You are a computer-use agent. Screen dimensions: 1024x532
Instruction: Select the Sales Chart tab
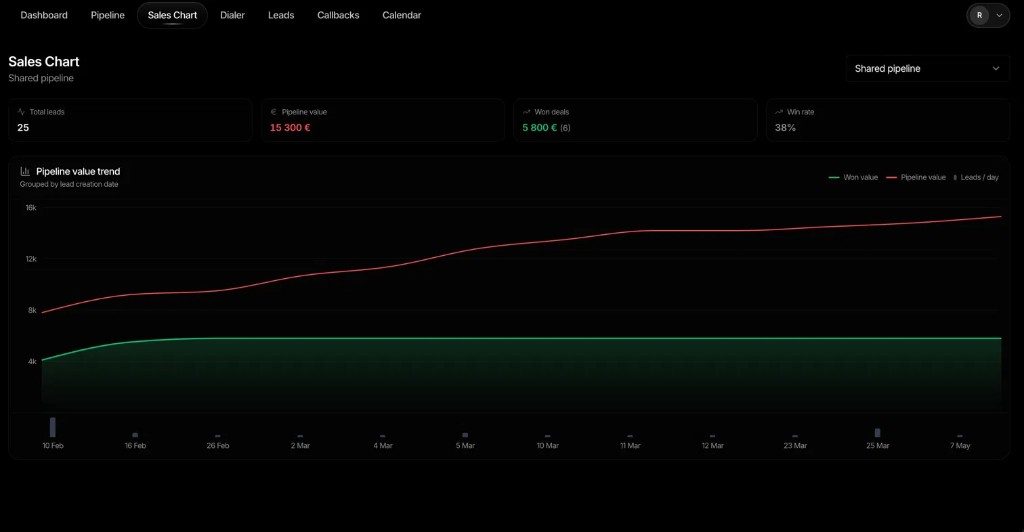coord(172,15)
